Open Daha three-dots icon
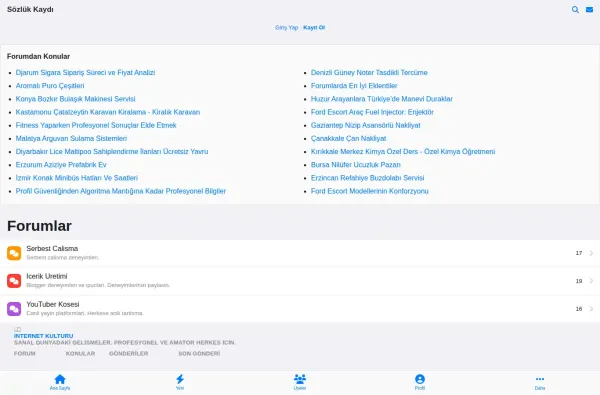 coord(540,379)
